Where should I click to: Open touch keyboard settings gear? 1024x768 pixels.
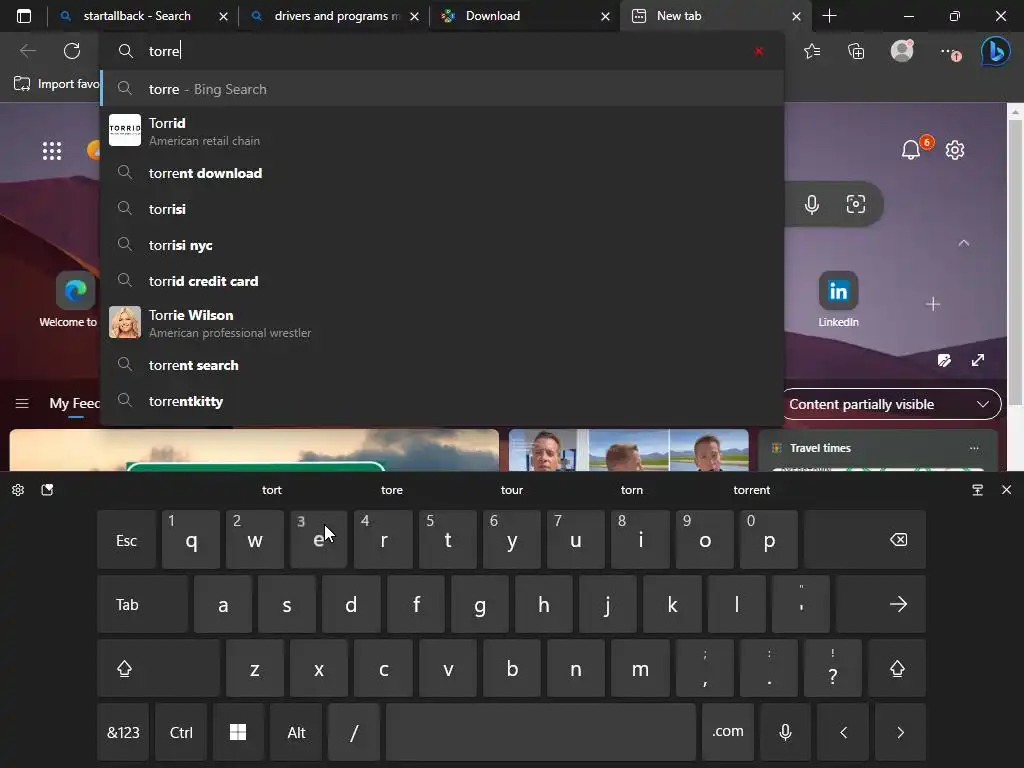coord(18,490)
